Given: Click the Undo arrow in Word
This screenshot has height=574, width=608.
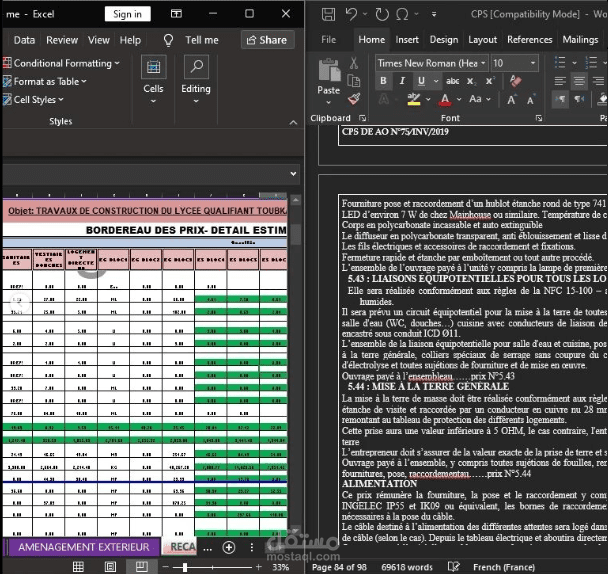Looking at the screenshot, I should click(351, 15).
